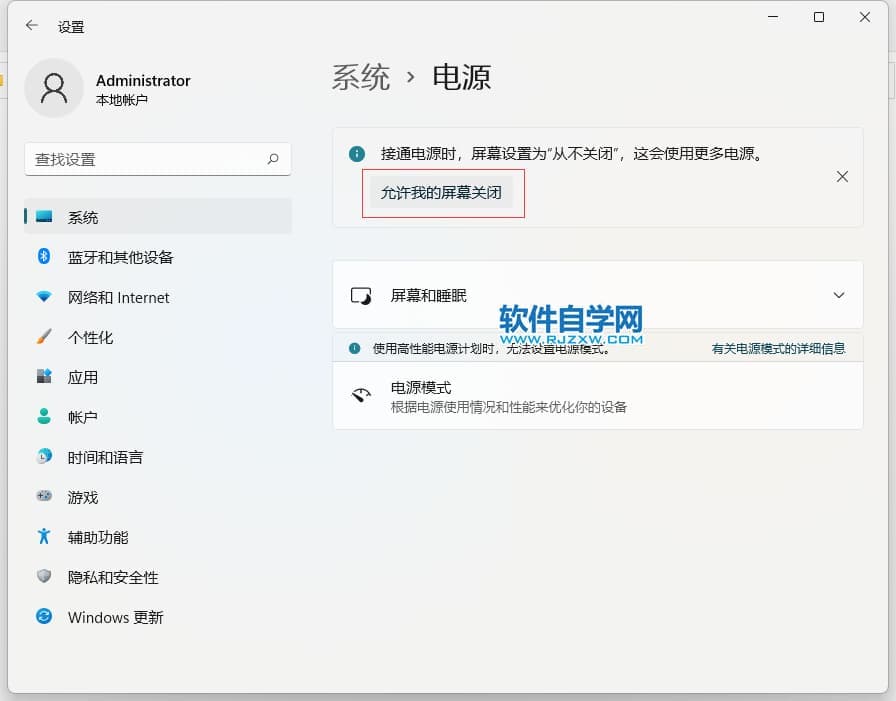This screenshot has width=896, height=701.
Task: Open 时间和语言 category
Action: click(105, 457)
